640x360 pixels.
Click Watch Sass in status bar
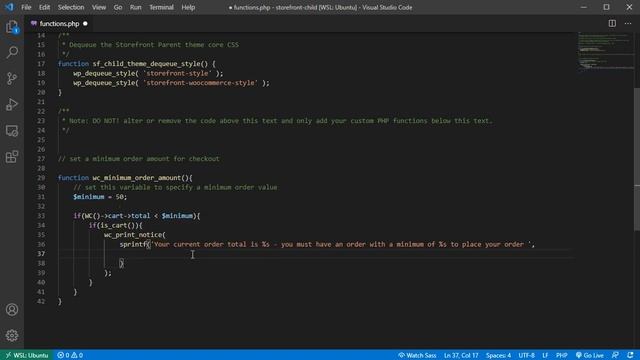click(x=417, y=355)
